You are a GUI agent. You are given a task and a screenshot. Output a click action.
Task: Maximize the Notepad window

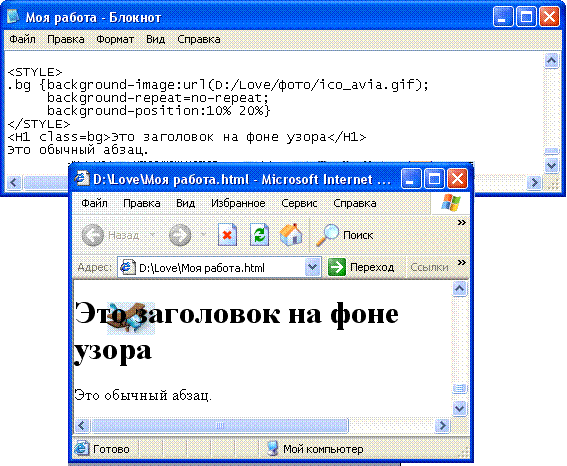click(526, 17)
